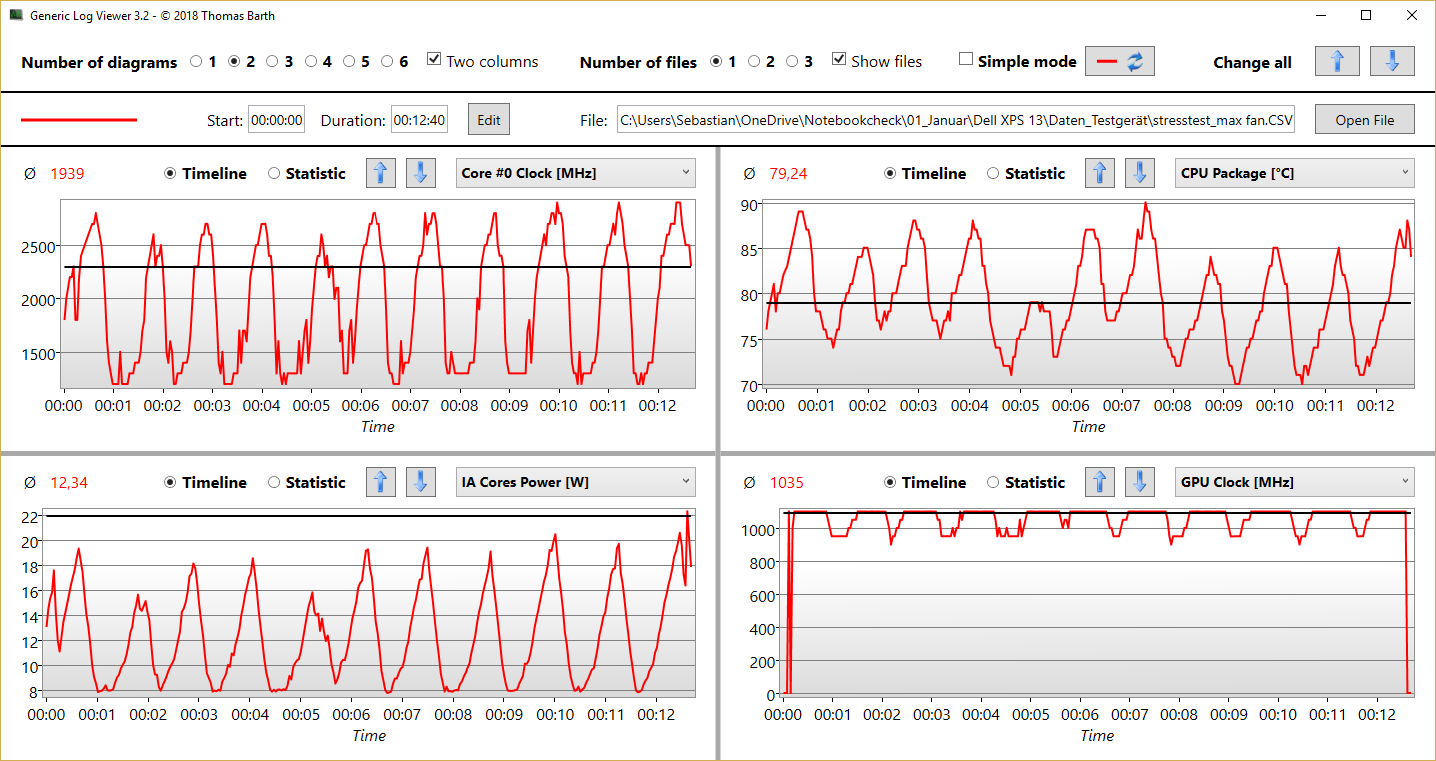The image size is (1436, 761).
Task: Click up arrow beside IA Cores Power dropdown
Action: point(380,482)
